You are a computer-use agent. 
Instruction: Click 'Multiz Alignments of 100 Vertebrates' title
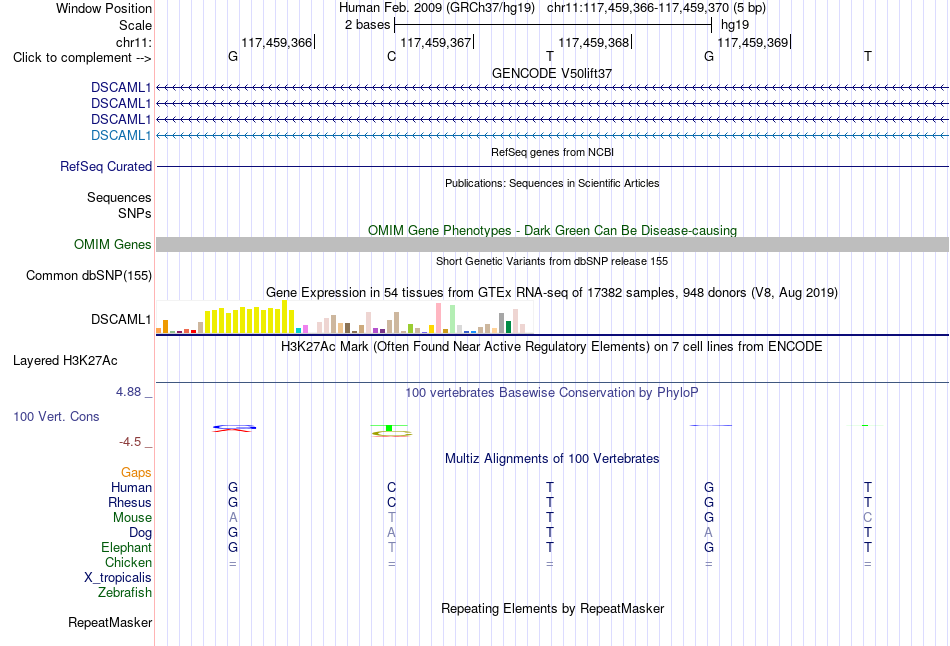coord(552,459)
